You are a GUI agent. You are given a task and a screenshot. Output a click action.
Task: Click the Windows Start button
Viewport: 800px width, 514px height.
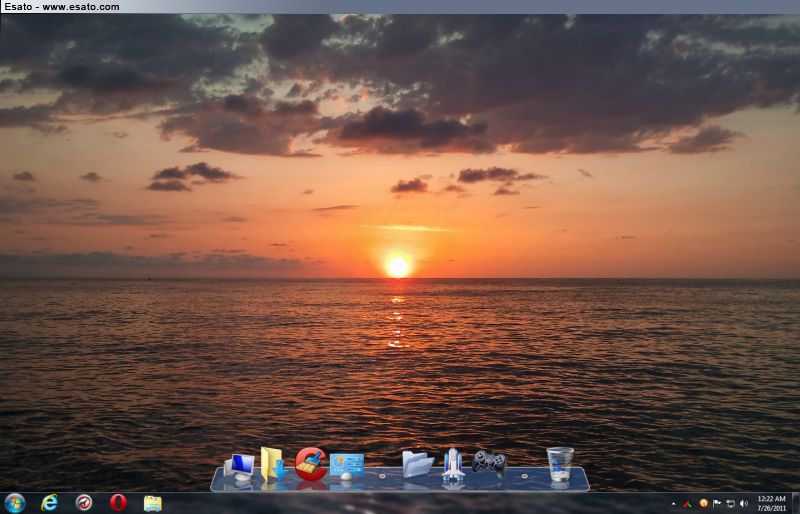14,503
